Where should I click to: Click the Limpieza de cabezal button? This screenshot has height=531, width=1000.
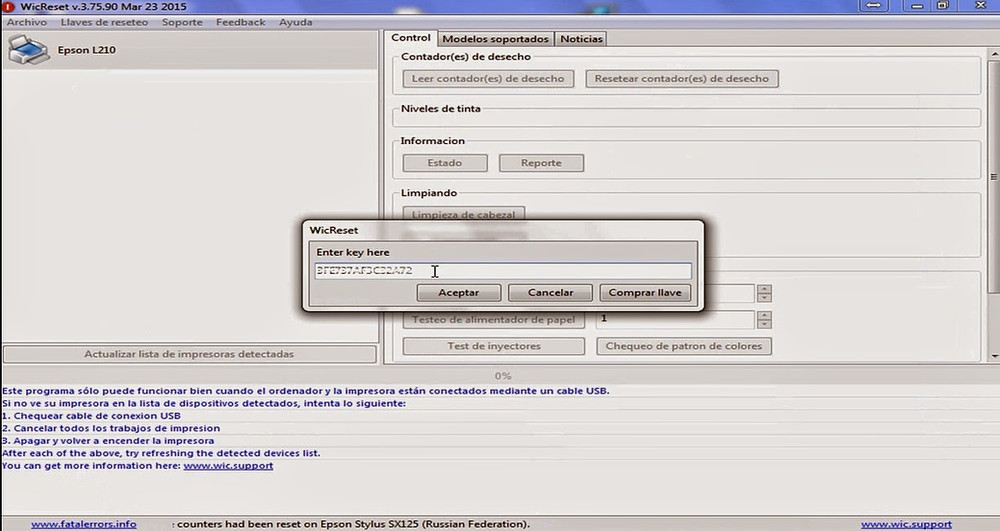[464, 214]
